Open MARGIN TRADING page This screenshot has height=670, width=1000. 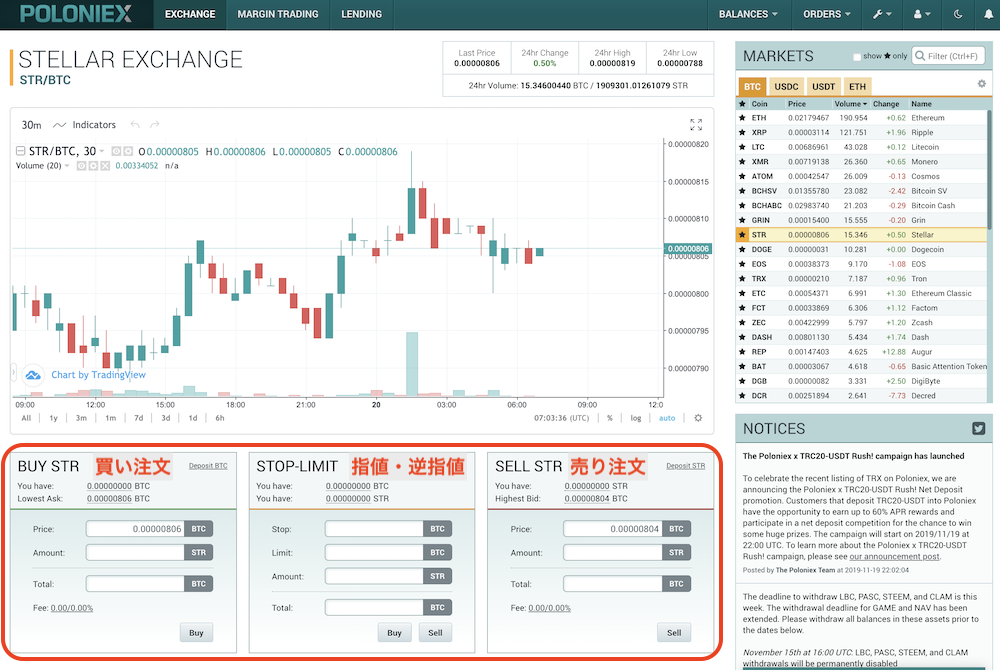[277, 14]
